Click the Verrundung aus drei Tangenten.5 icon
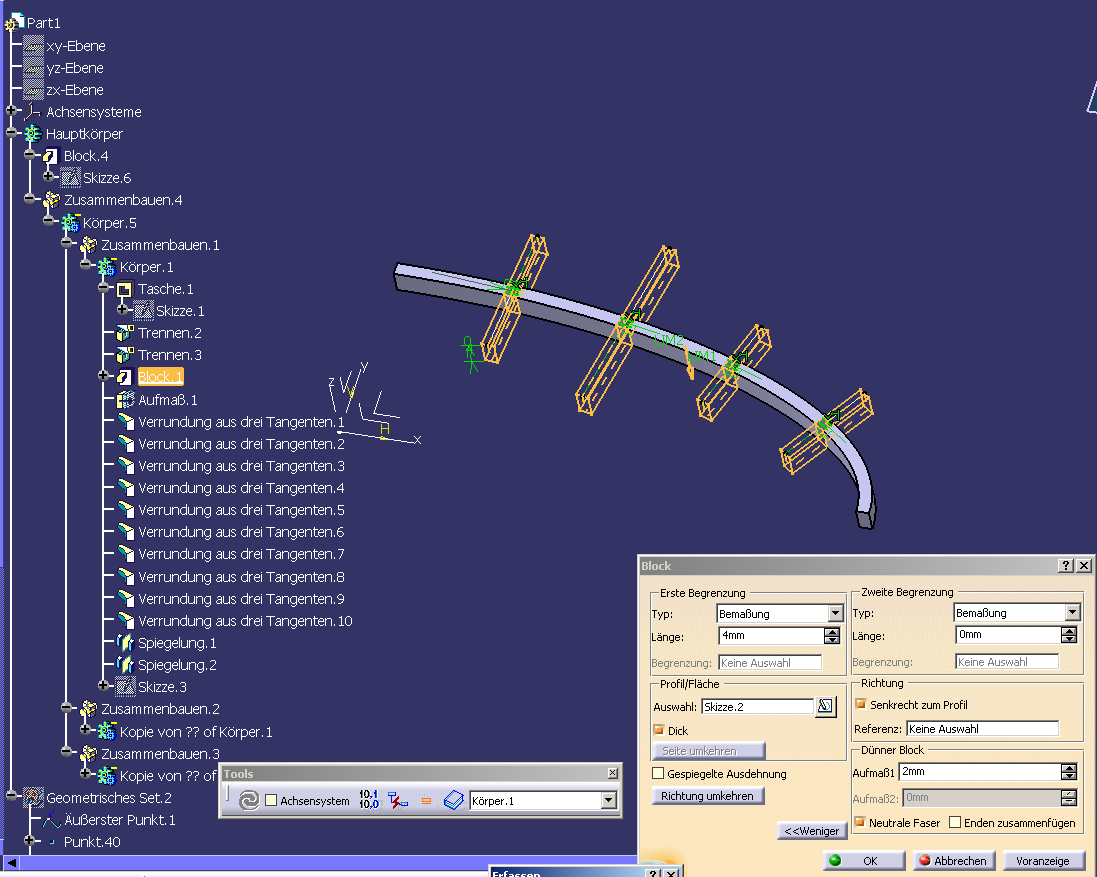Viewport: 1097px width, 877px height. (125, 510)
